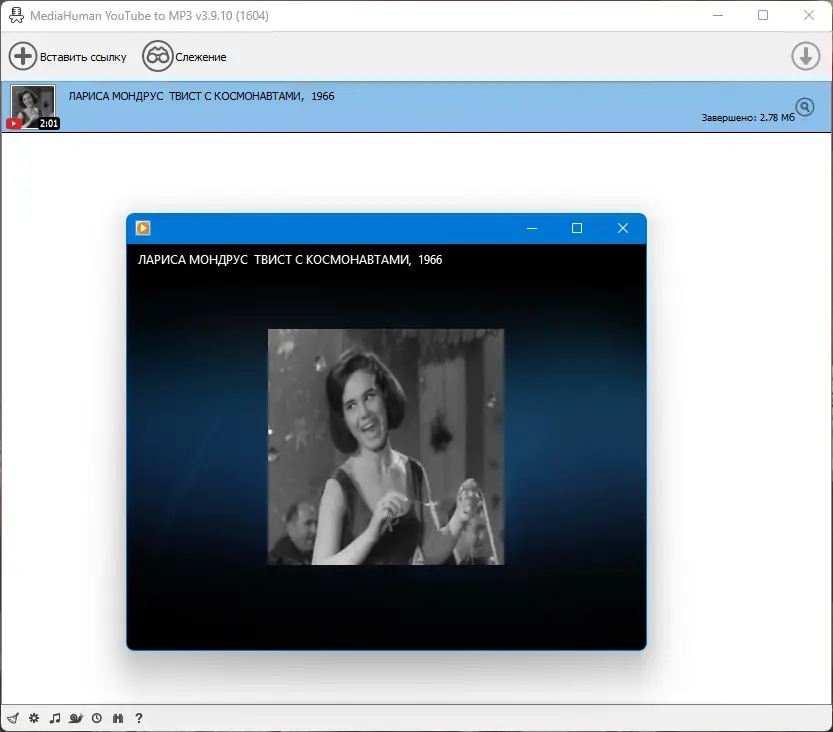Clear the list with the broom icon
The width and height of the screenshot is (833, 732).
pyautogui.click(x=13, y=718)
